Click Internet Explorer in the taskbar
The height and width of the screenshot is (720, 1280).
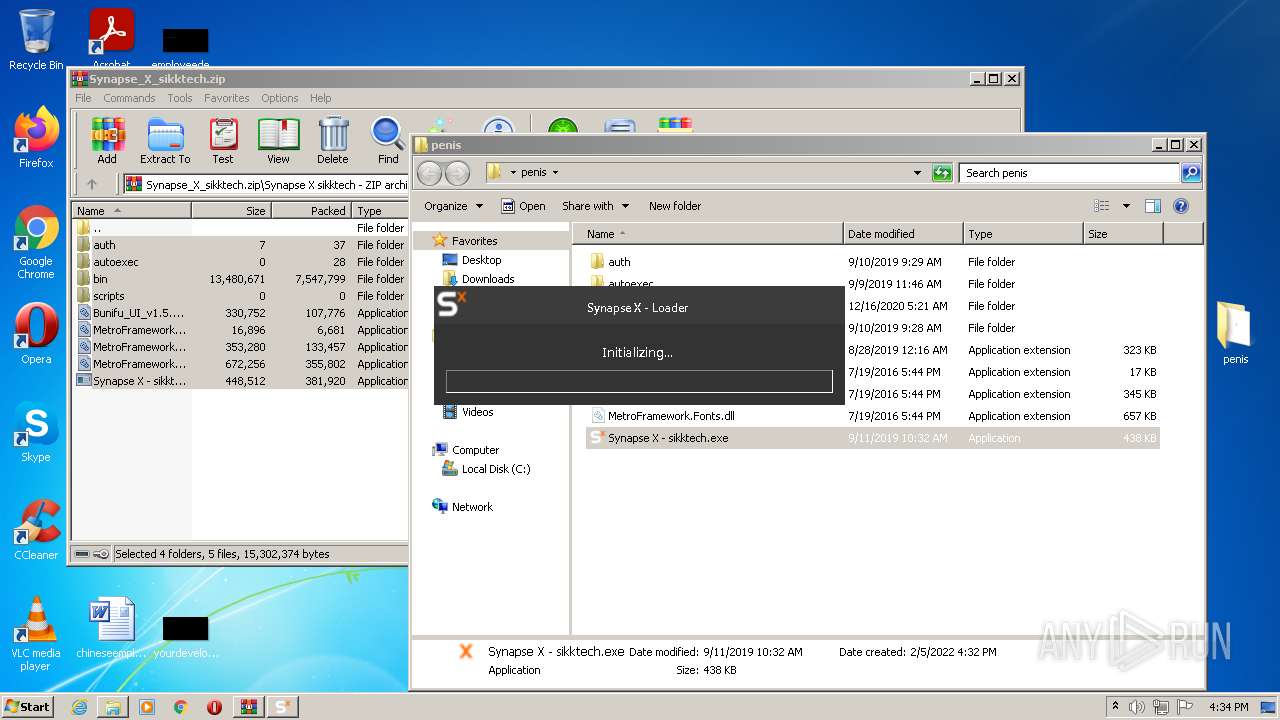pos(79,707)
